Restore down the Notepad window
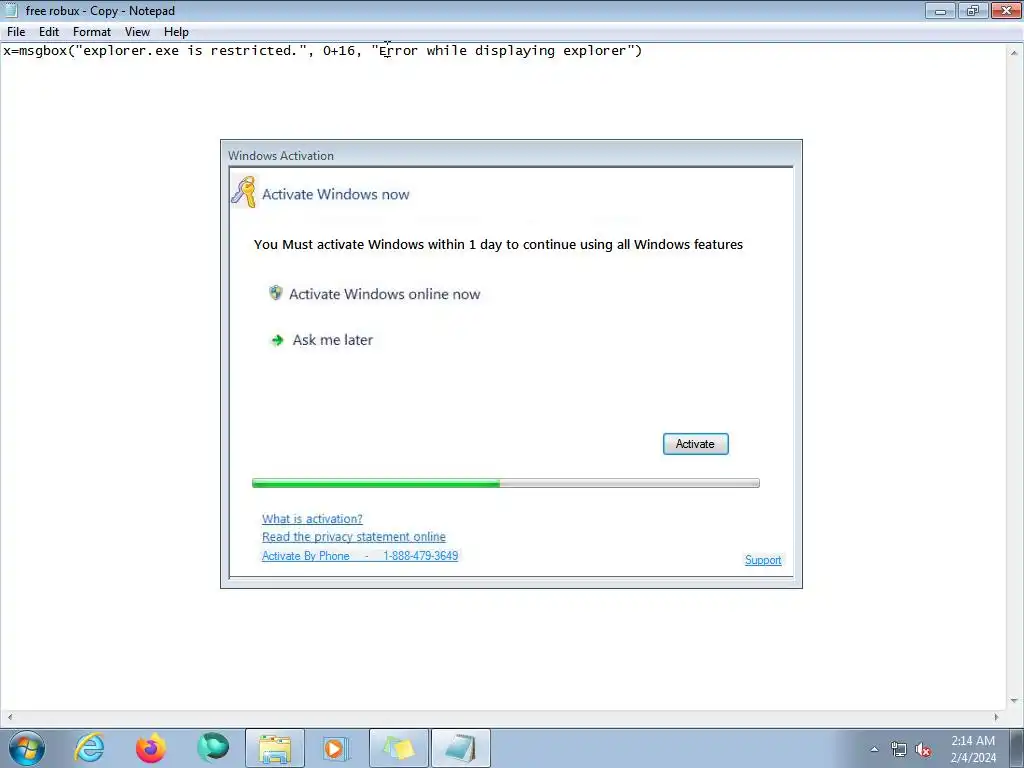 [x=973, y=10]
